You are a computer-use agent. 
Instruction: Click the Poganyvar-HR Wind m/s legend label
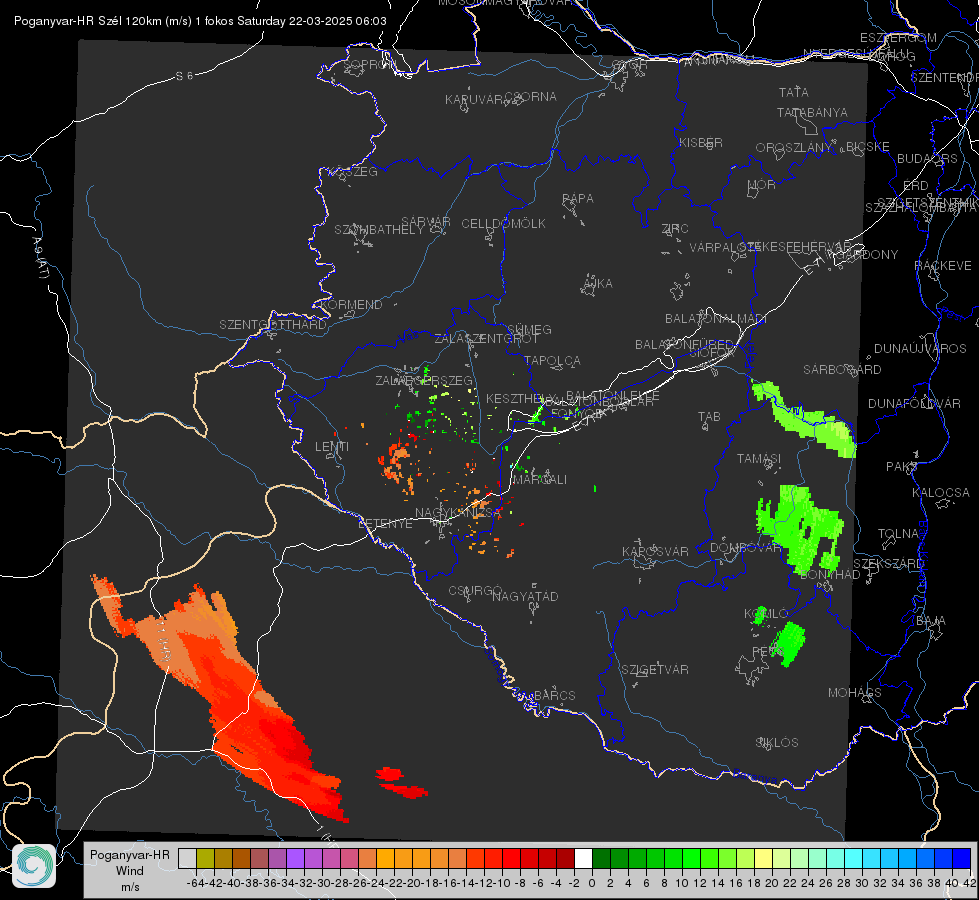pos(130,870)
